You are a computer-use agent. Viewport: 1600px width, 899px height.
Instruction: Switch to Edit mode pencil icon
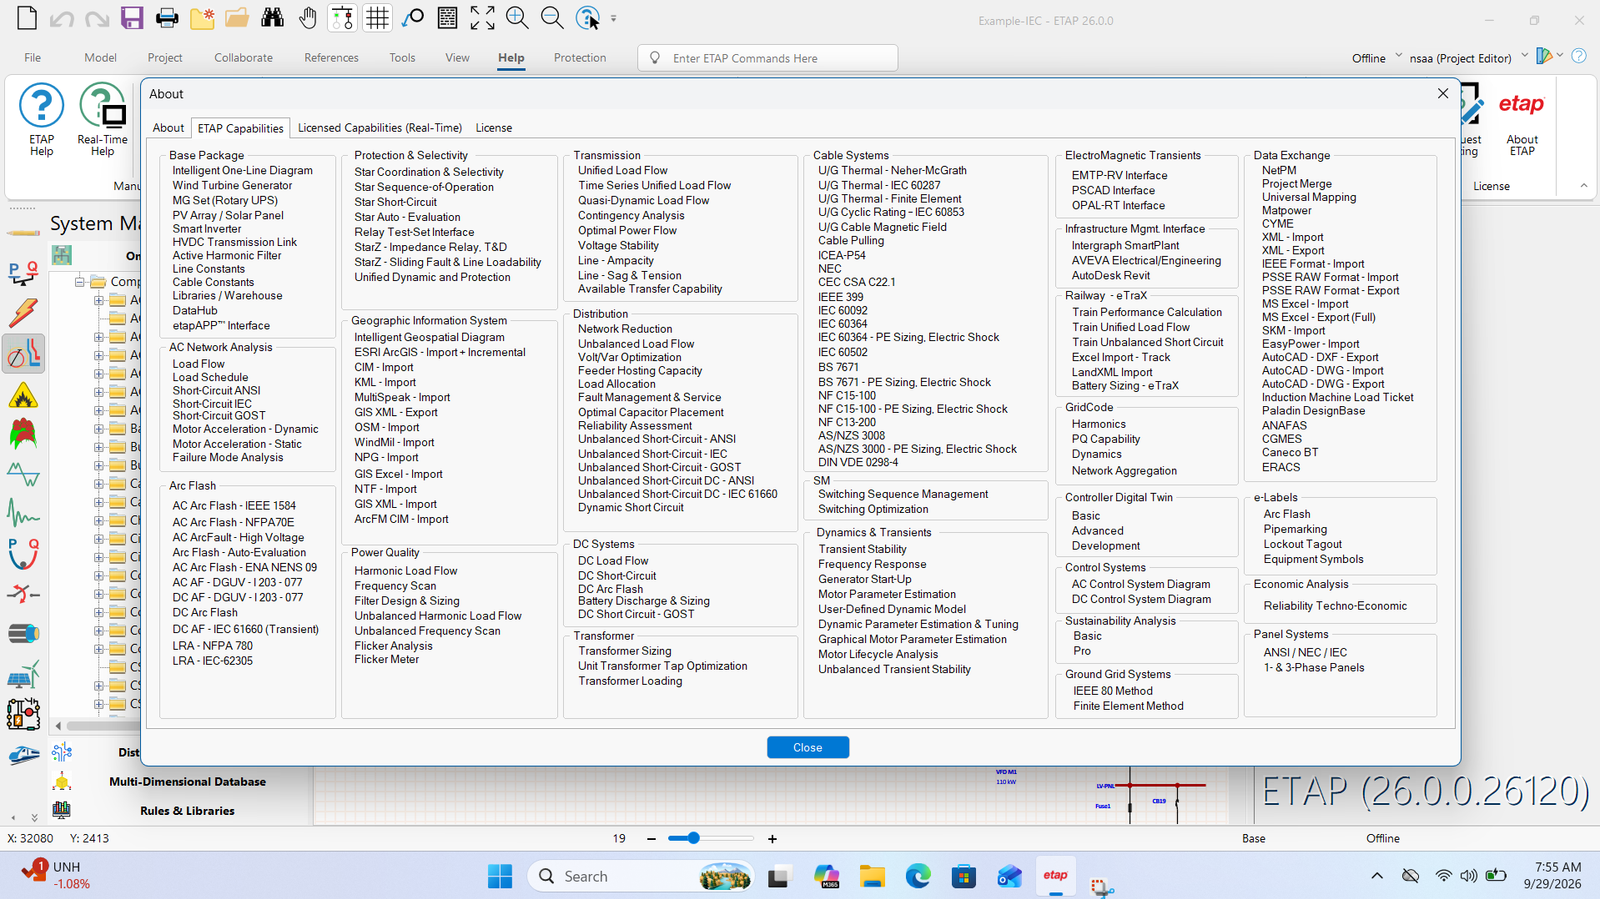click(x=23, y=232)
